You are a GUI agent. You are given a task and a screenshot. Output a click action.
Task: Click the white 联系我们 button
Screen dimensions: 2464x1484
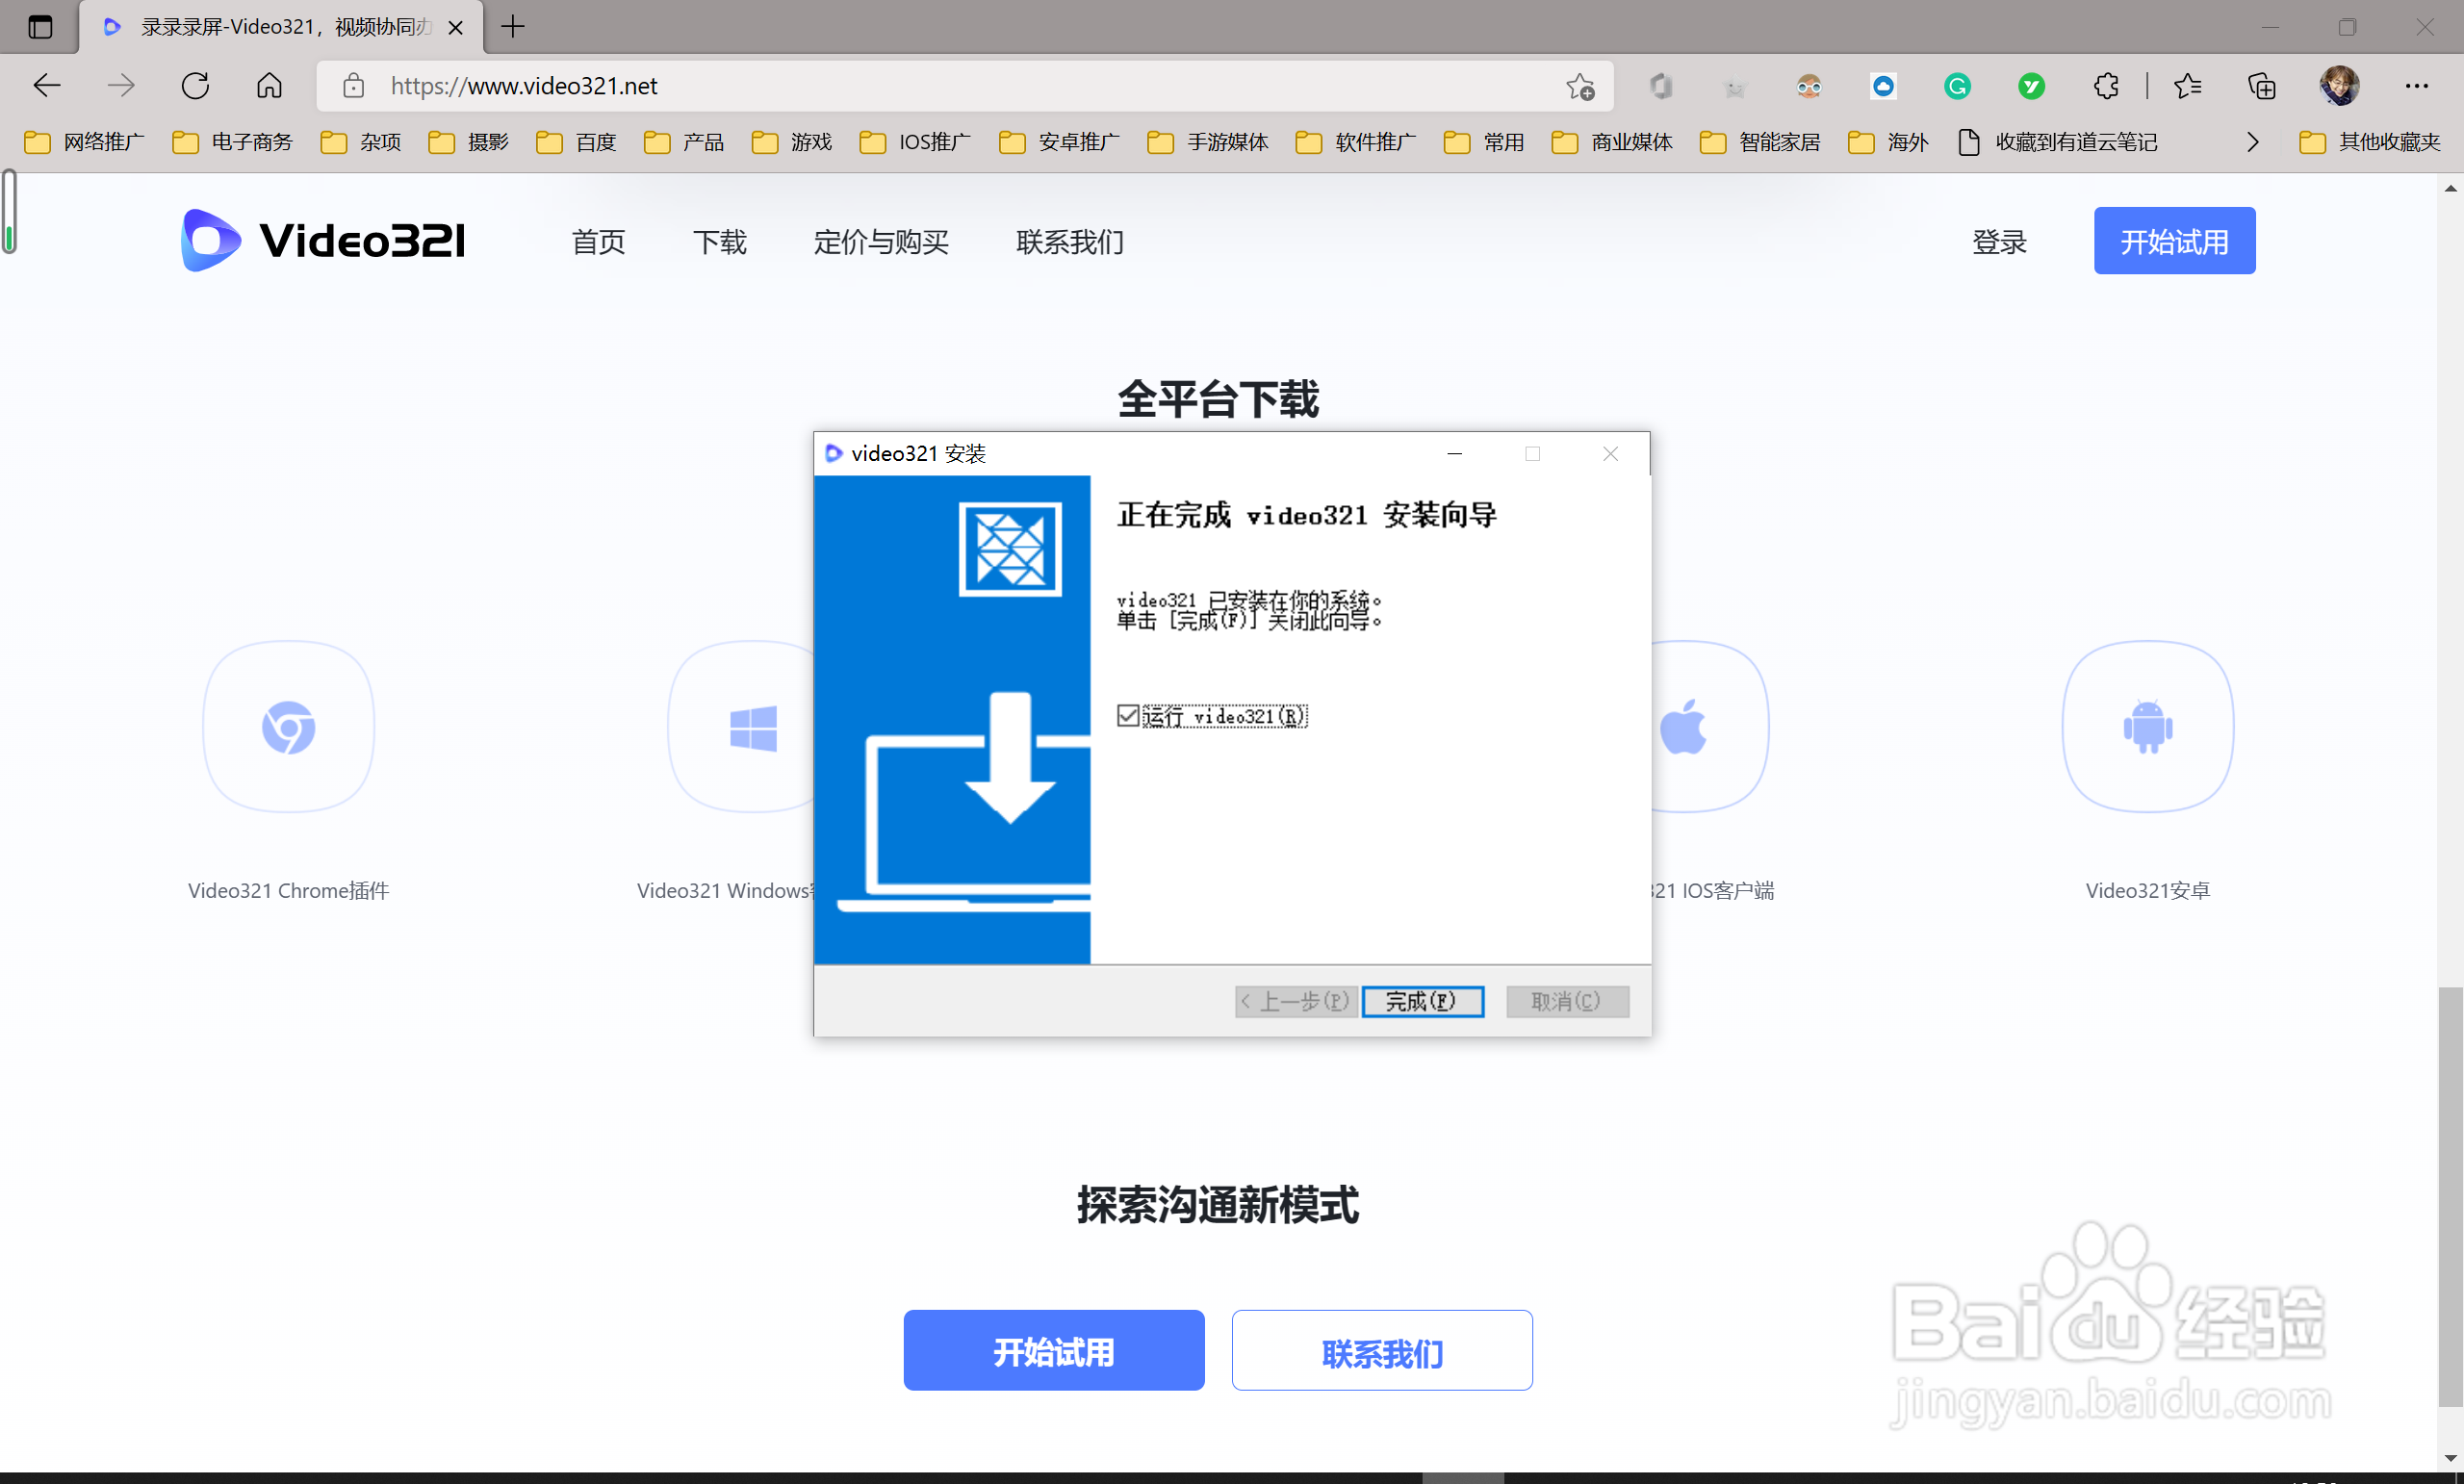pos(1381,1351)
